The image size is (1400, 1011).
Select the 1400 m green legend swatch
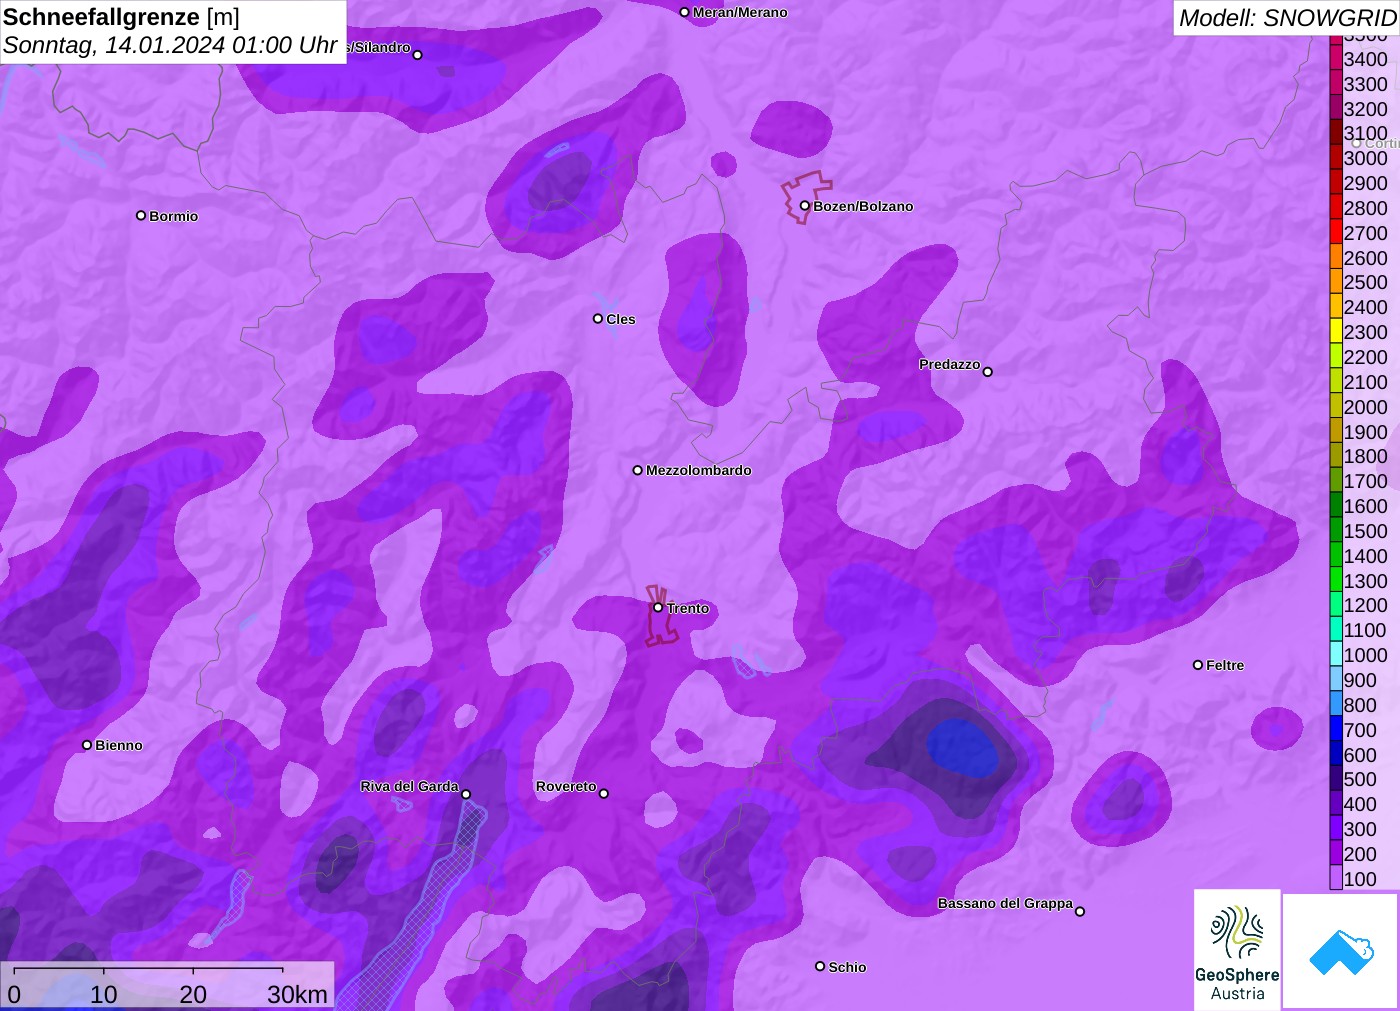click(1336, 555)
